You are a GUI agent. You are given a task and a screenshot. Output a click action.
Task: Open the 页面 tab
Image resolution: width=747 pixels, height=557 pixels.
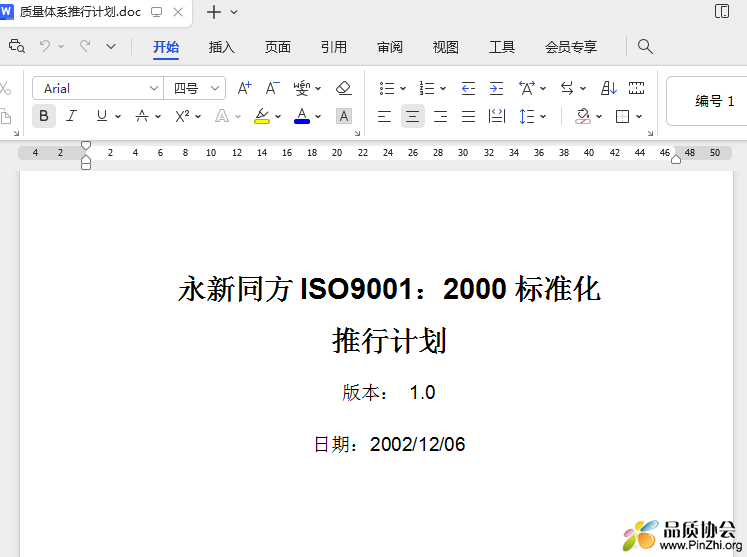click(x=278, y=47)
